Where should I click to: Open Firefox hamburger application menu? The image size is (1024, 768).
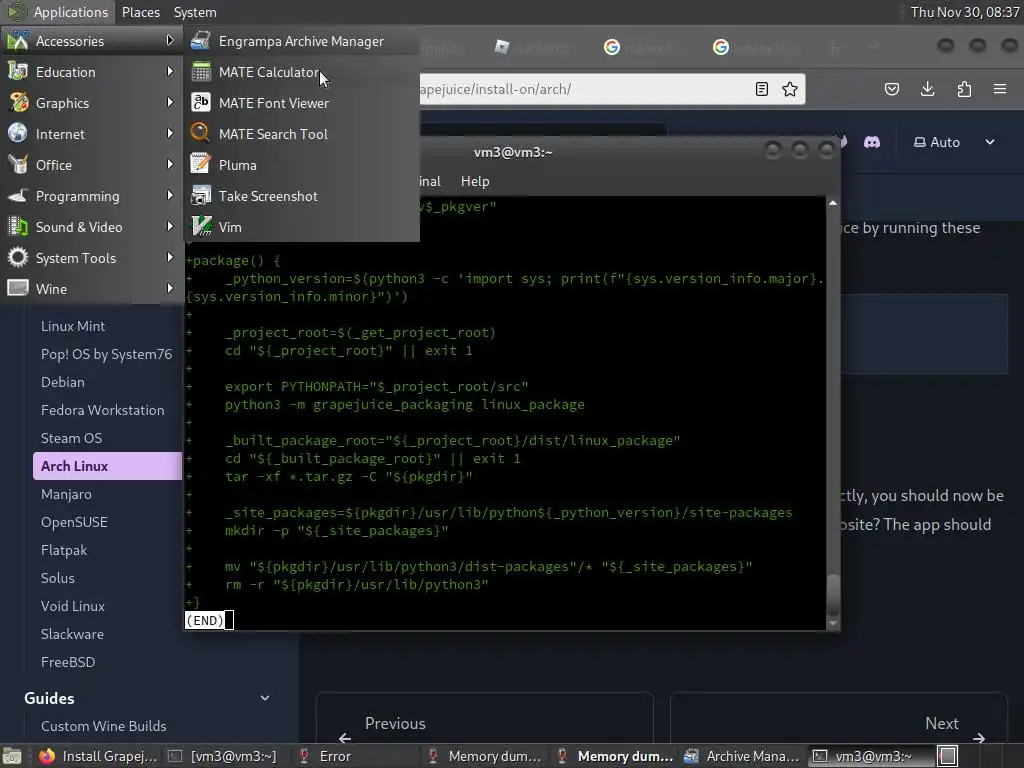(1000, 89)
